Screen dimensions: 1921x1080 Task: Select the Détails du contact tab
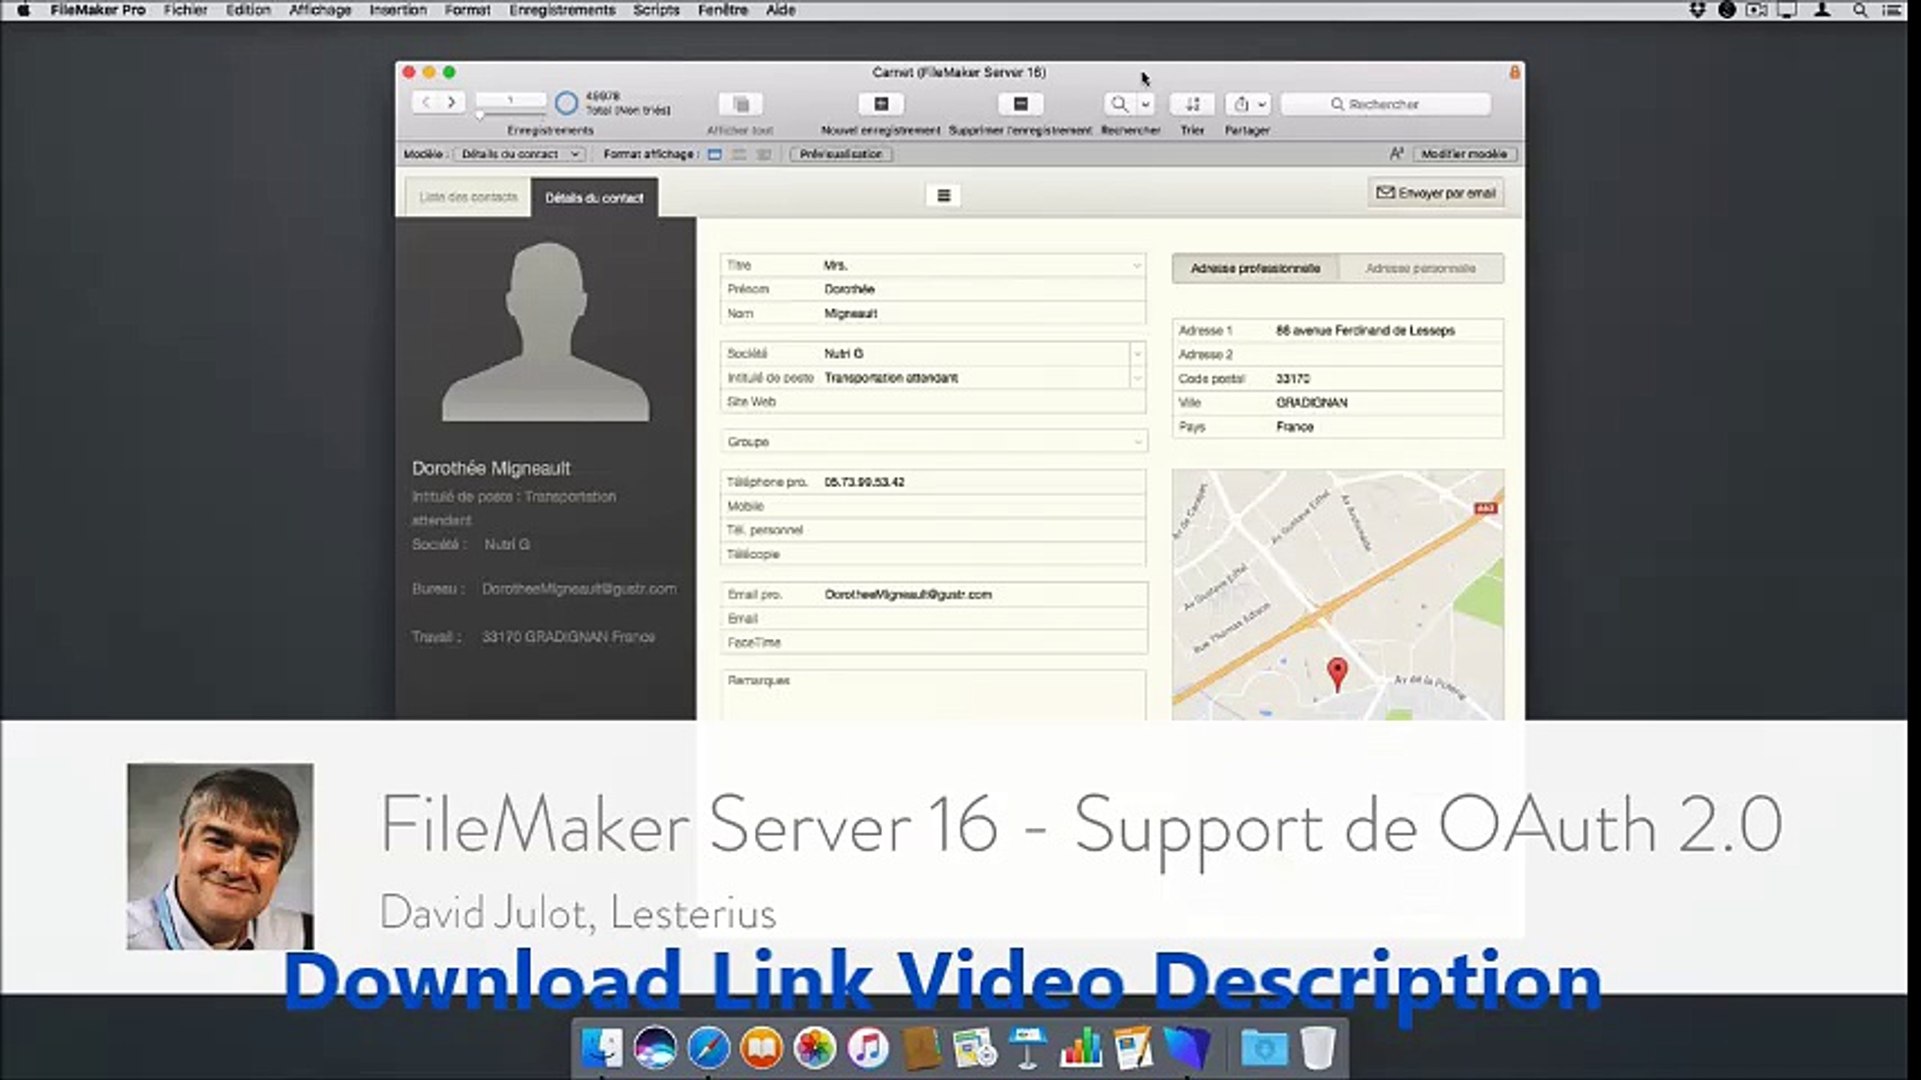click(x=594, y=198)
